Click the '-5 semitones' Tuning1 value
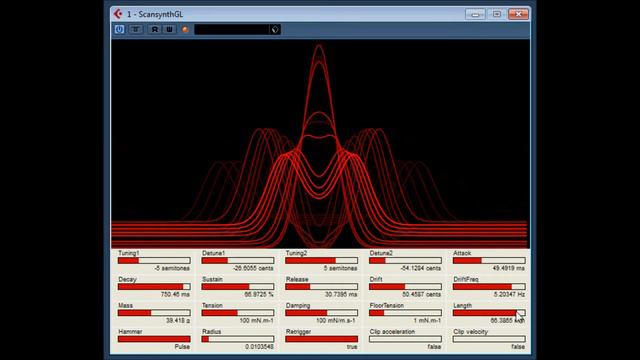This screenshot has height=360, width=640. tap(172, 268)
